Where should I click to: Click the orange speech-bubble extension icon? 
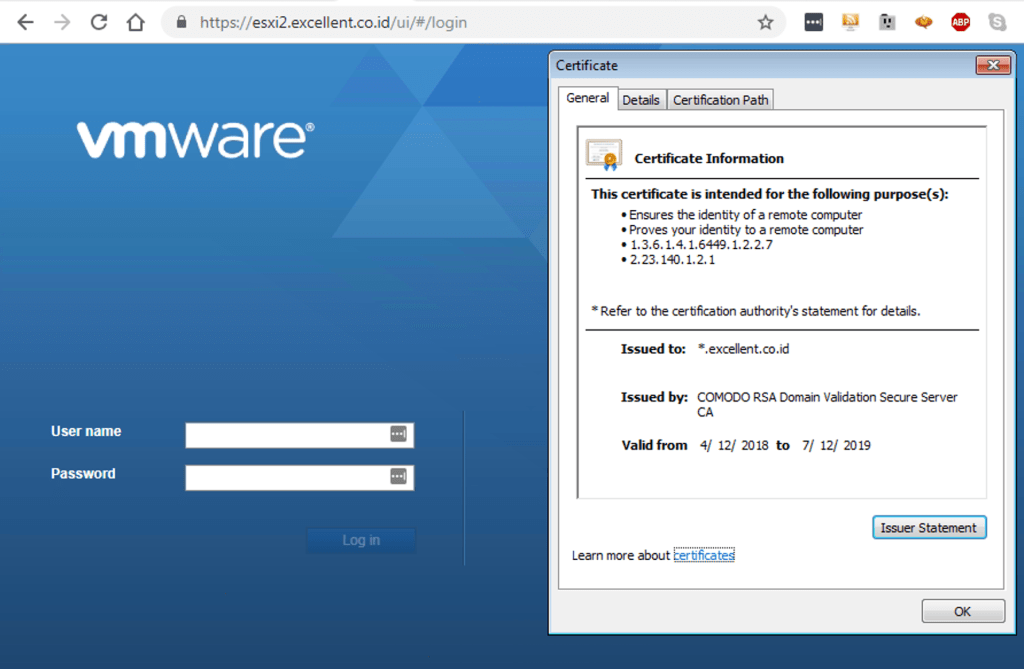924,22
